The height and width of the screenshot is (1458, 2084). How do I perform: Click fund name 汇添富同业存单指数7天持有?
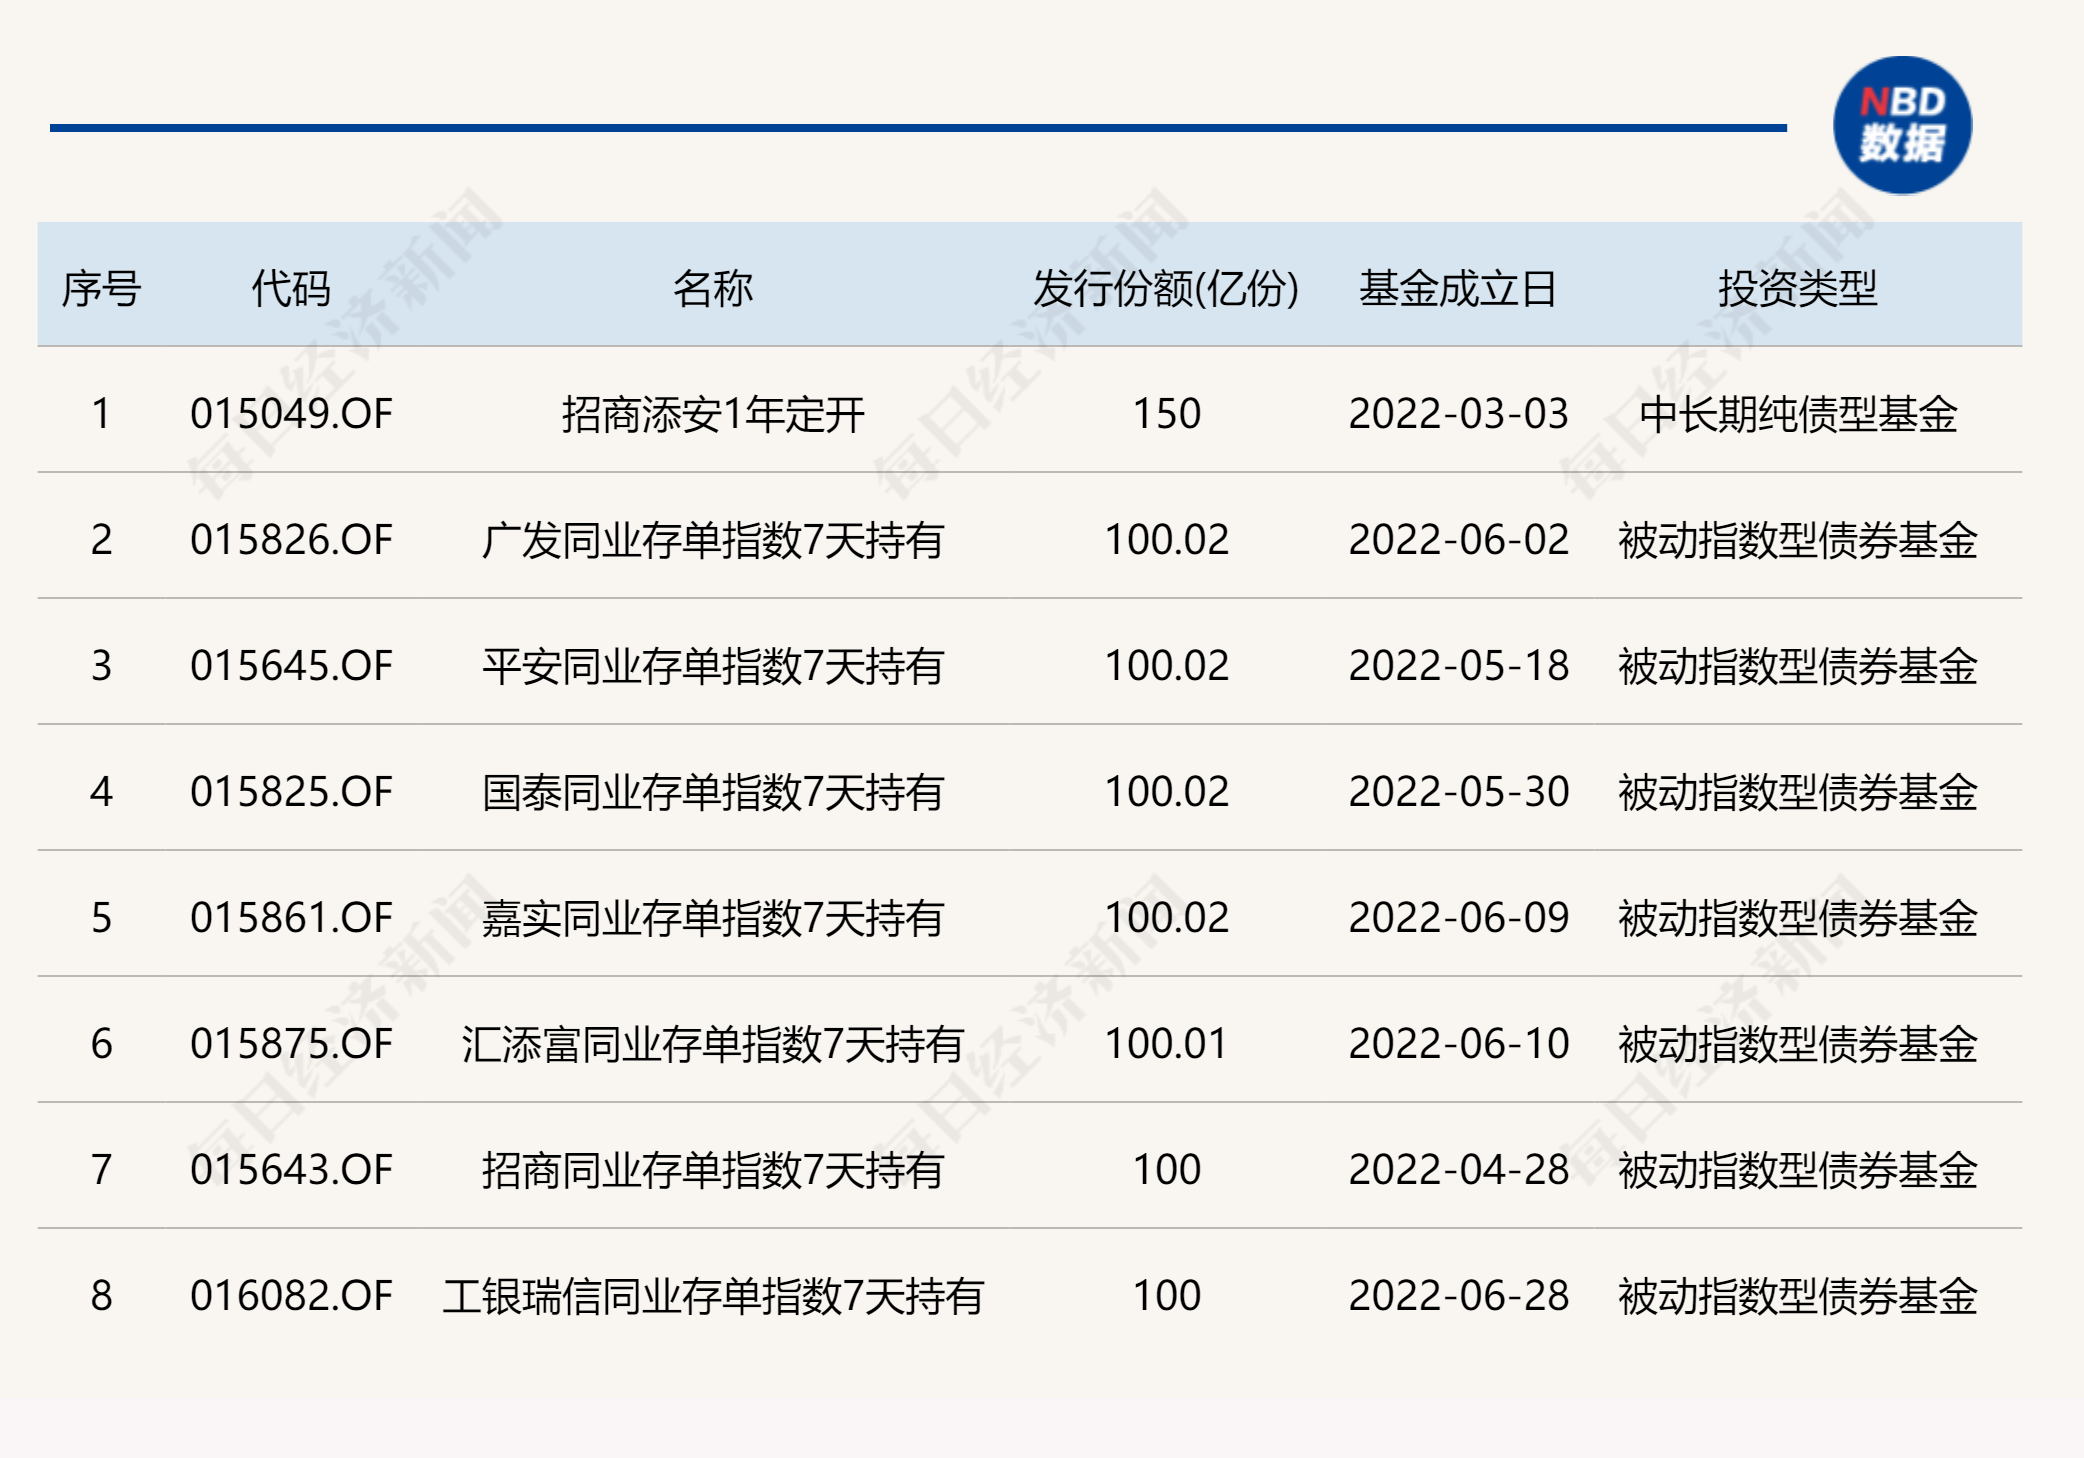click(x=713, y=1044)
